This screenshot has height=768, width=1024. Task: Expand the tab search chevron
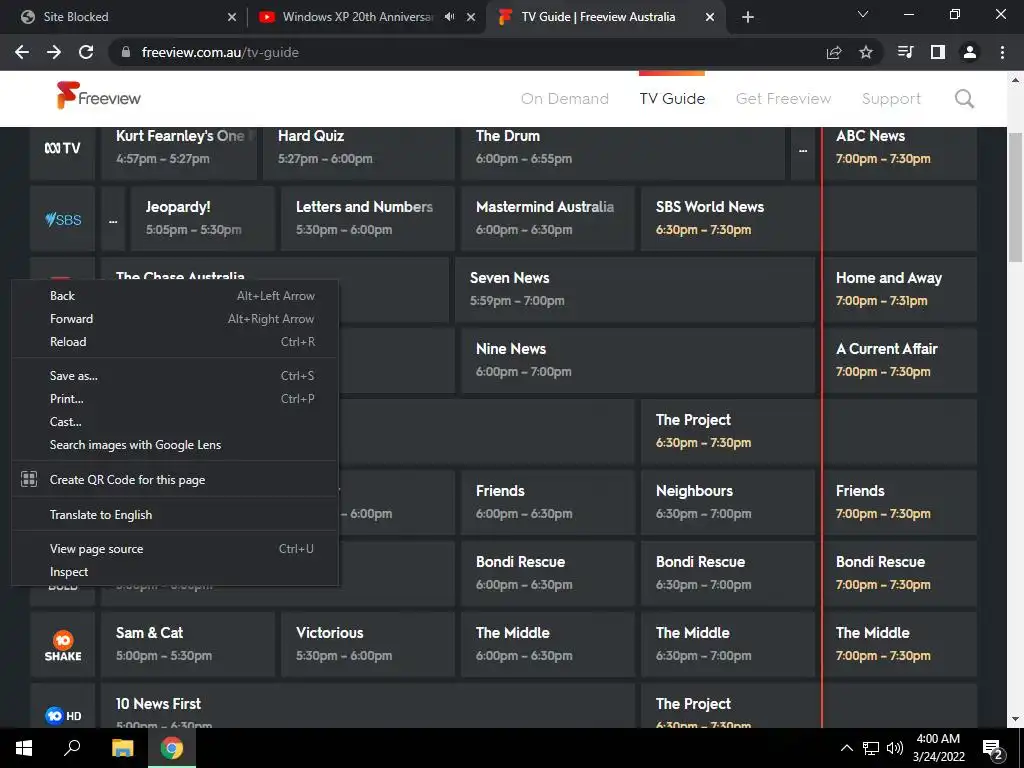863,14
